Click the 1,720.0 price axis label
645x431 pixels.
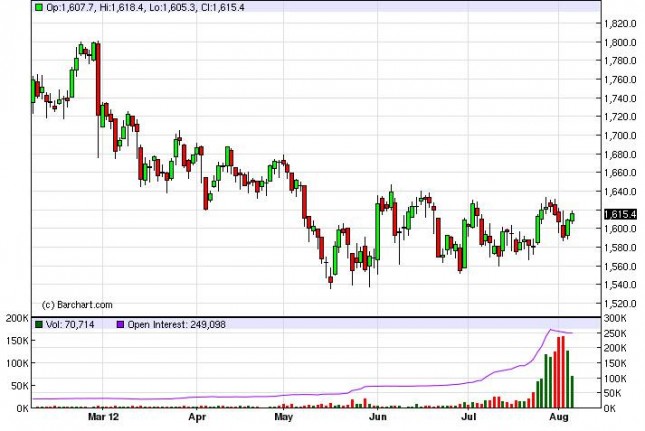(620, 117)
